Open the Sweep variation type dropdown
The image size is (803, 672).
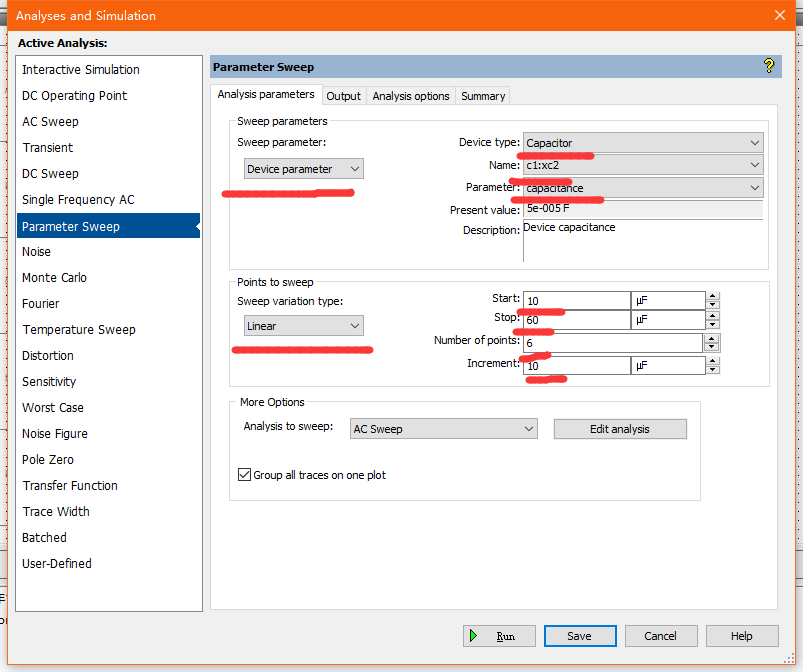[x=304, y=326]
